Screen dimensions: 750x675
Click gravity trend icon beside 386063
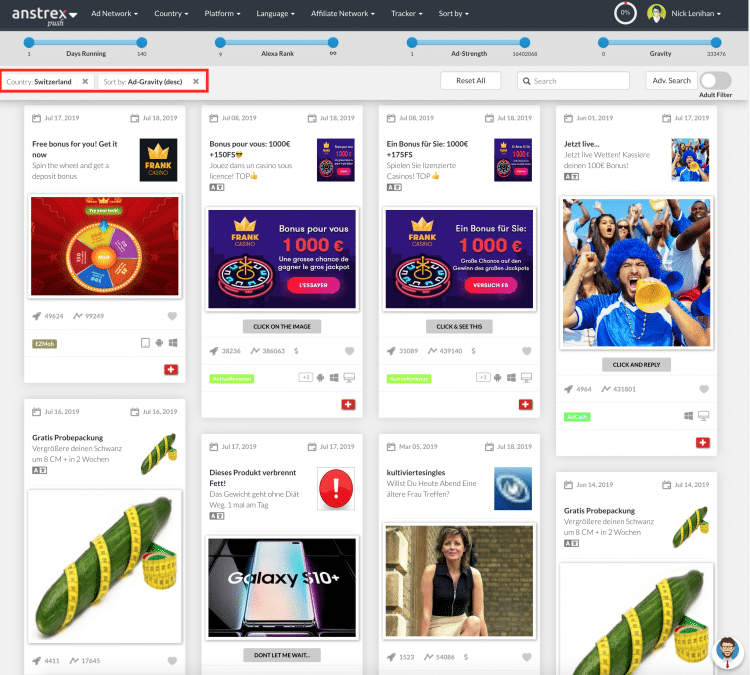[255, 351]
